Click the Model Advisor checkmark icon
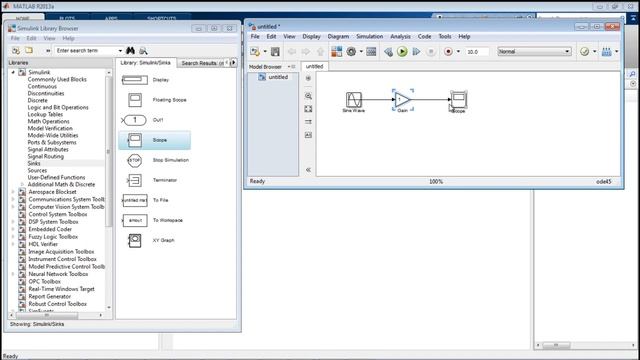 [x=584, y=52]
